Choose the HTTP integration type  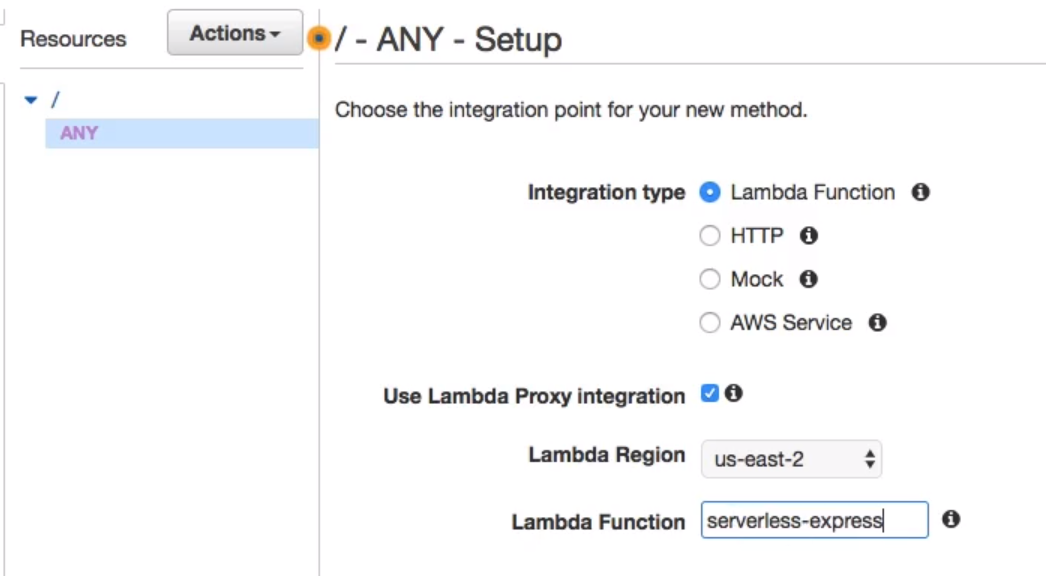pyautogui.click(x=710, y=236)
